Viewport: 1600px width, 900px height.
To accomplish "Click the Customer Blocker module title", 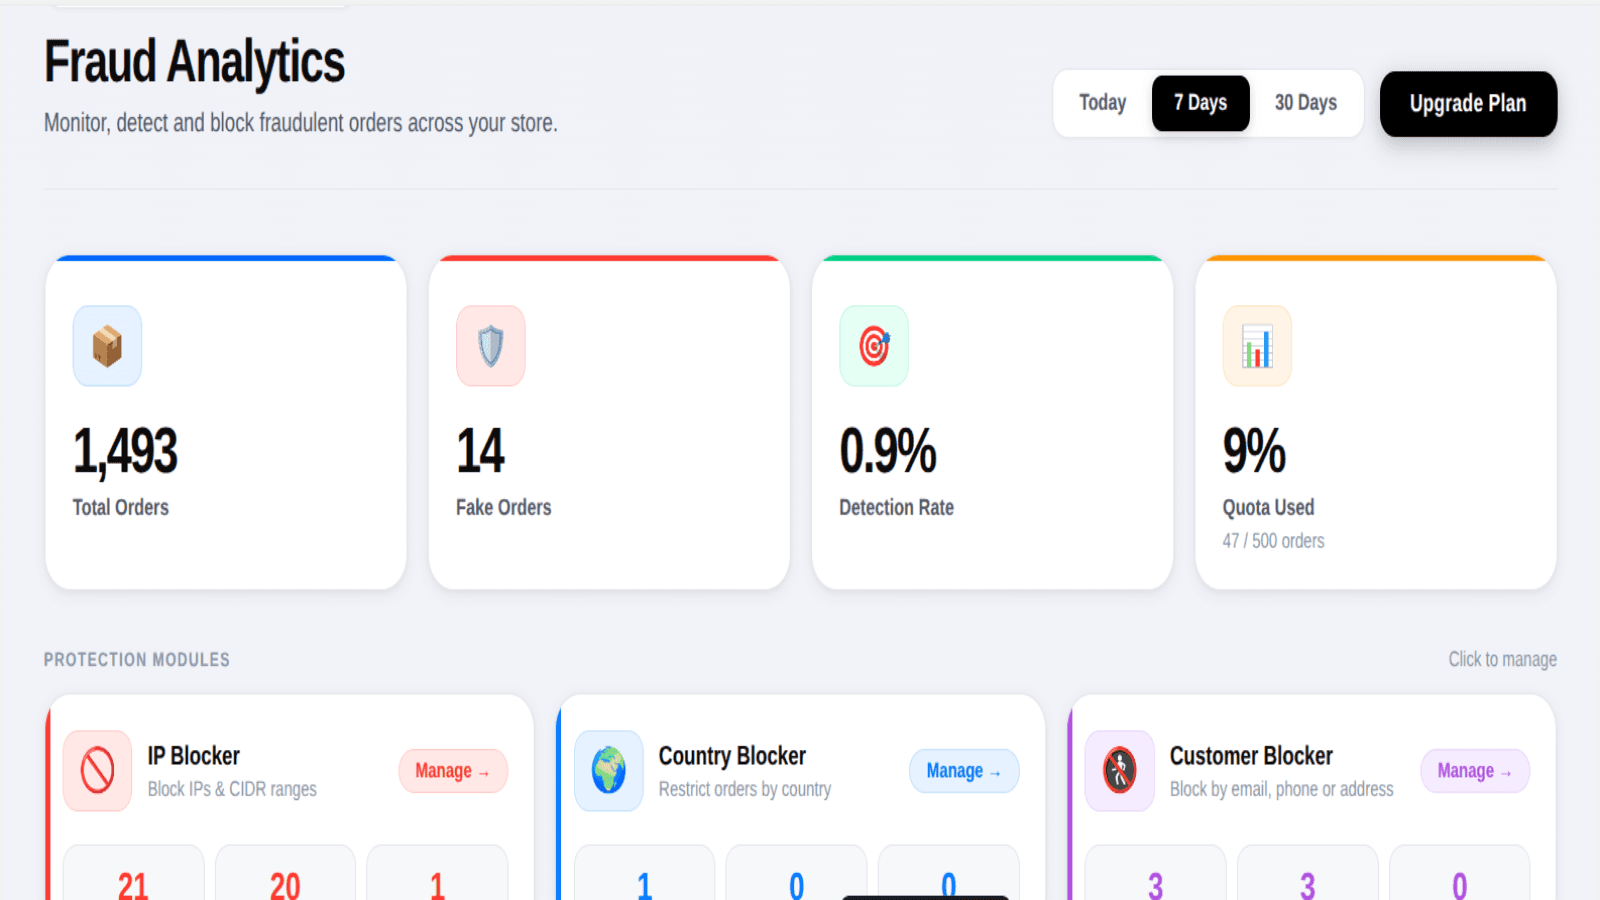I will (1251, 756).
